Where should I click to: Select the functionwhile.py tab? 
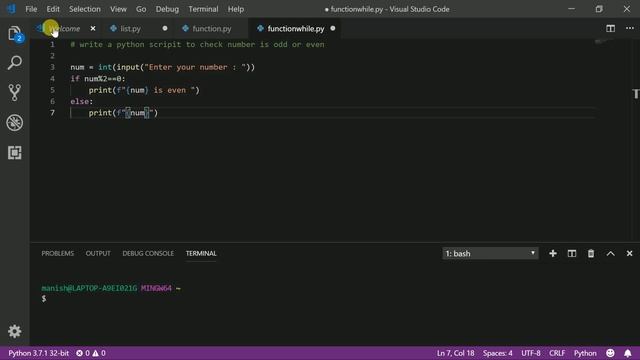coord(296,29)
